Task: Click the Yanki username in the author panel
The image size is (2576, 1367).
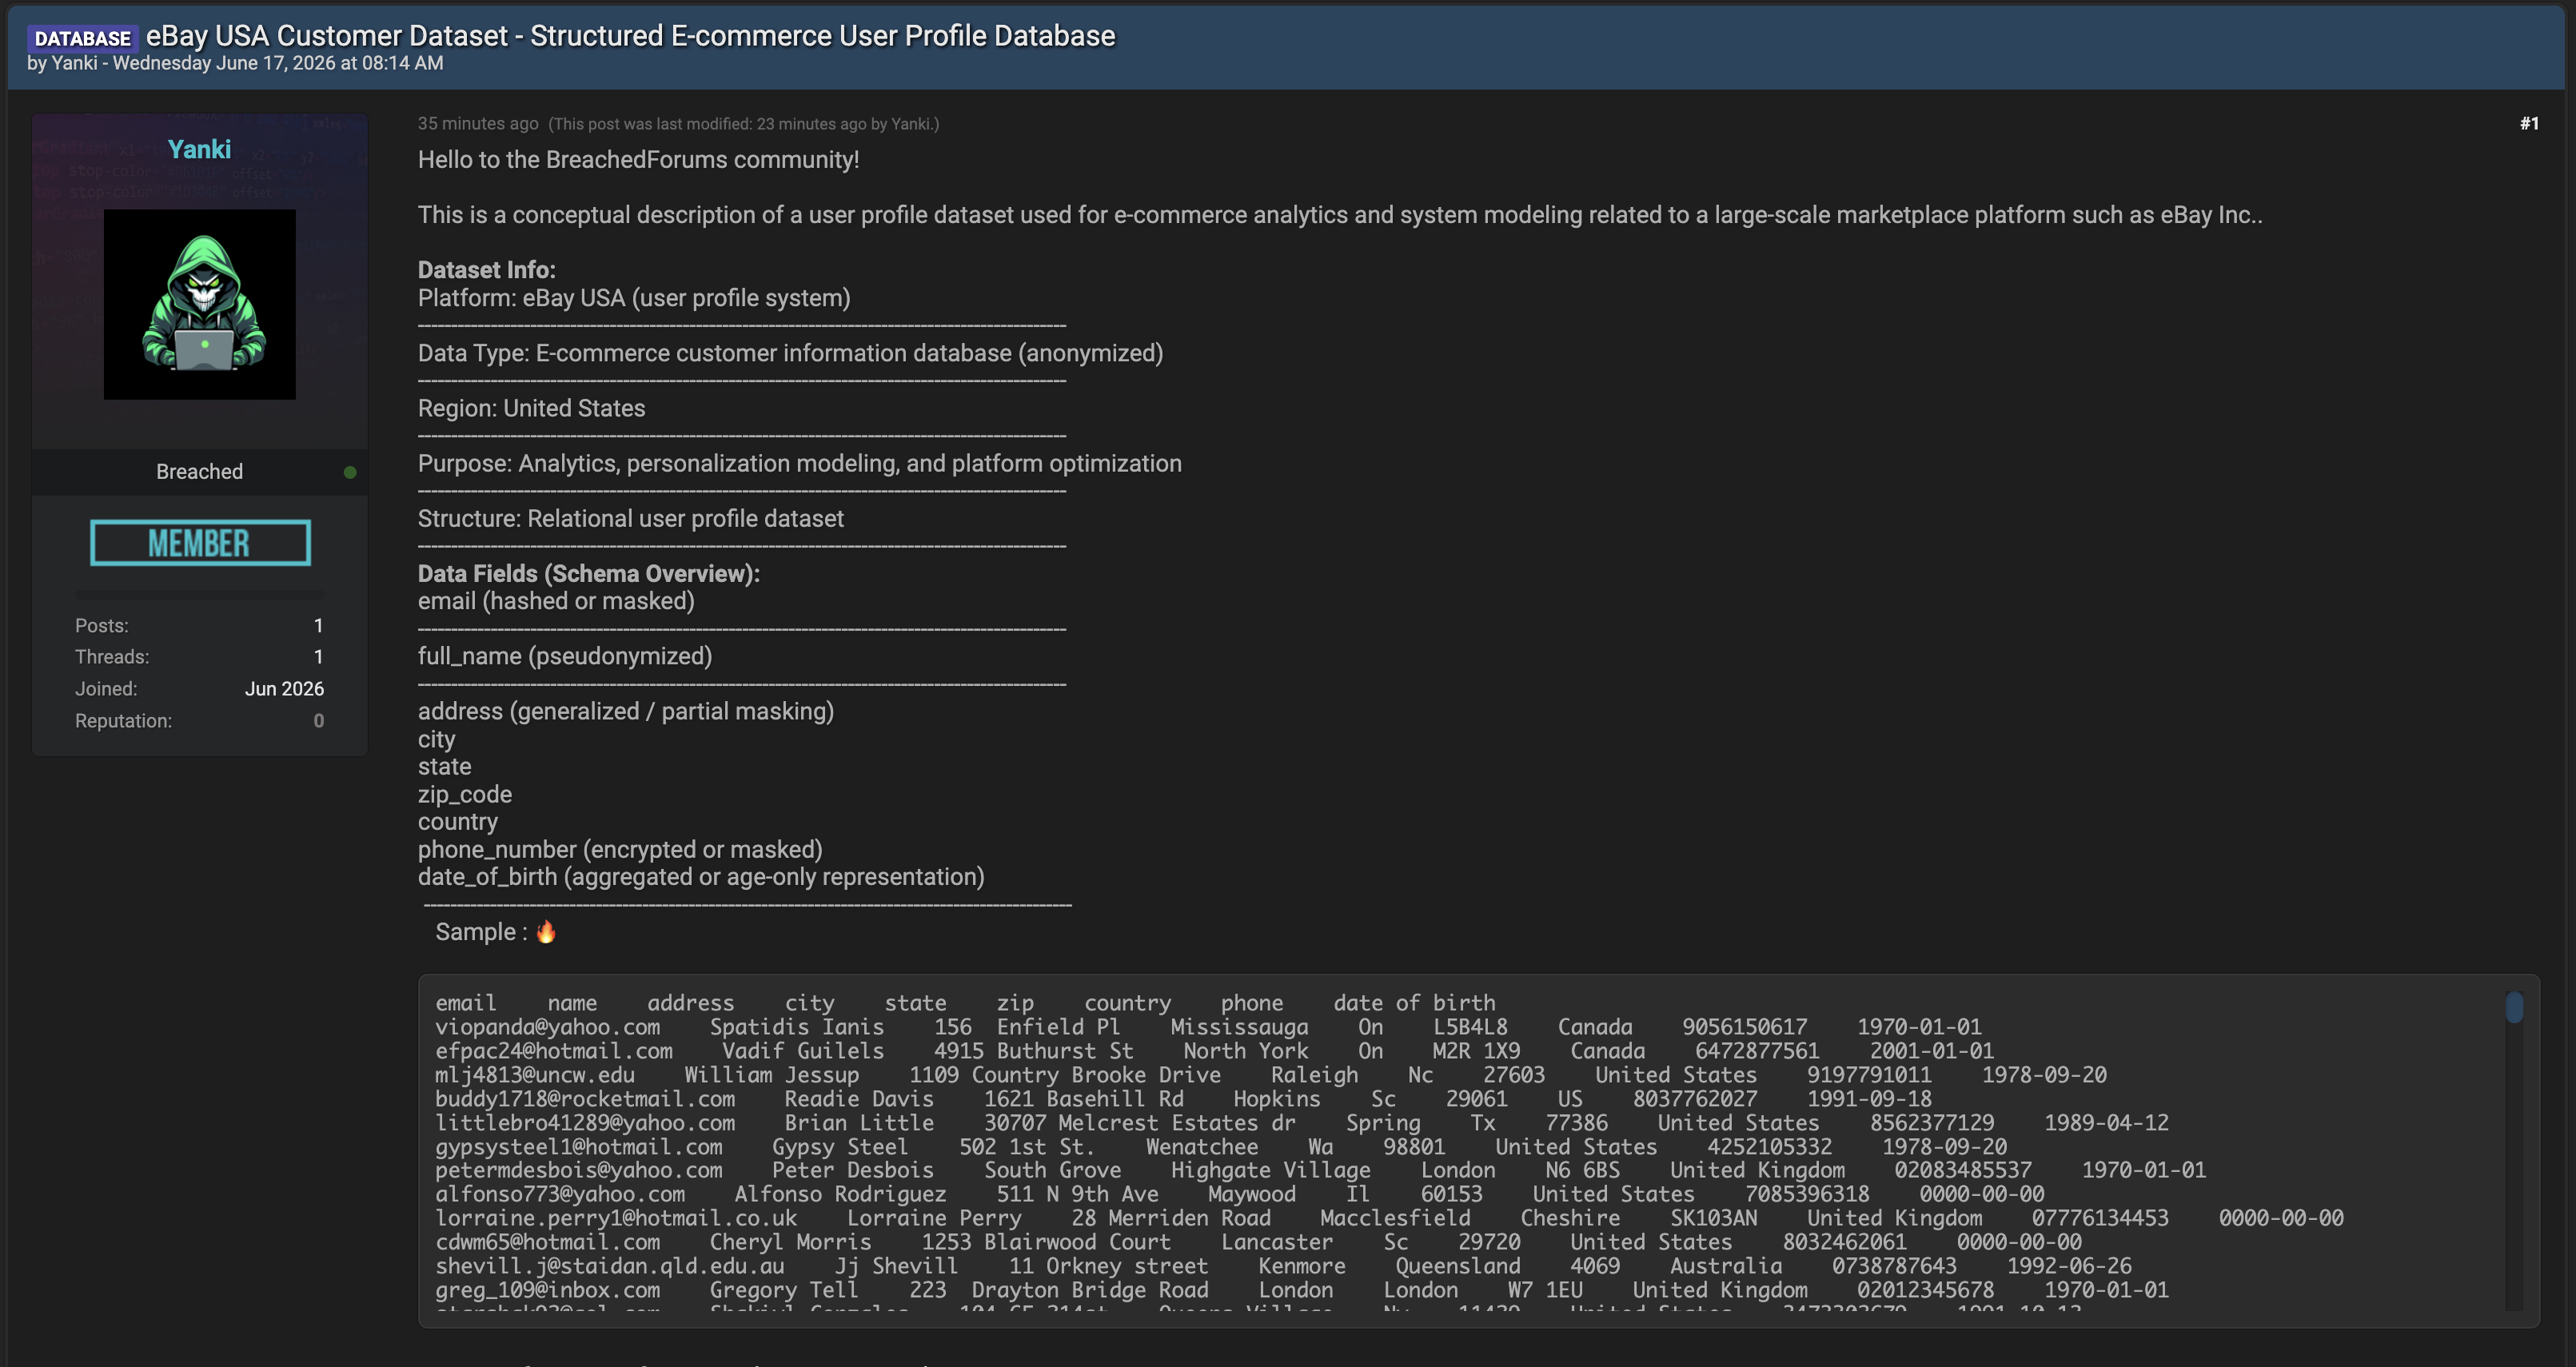Action: 199,149
